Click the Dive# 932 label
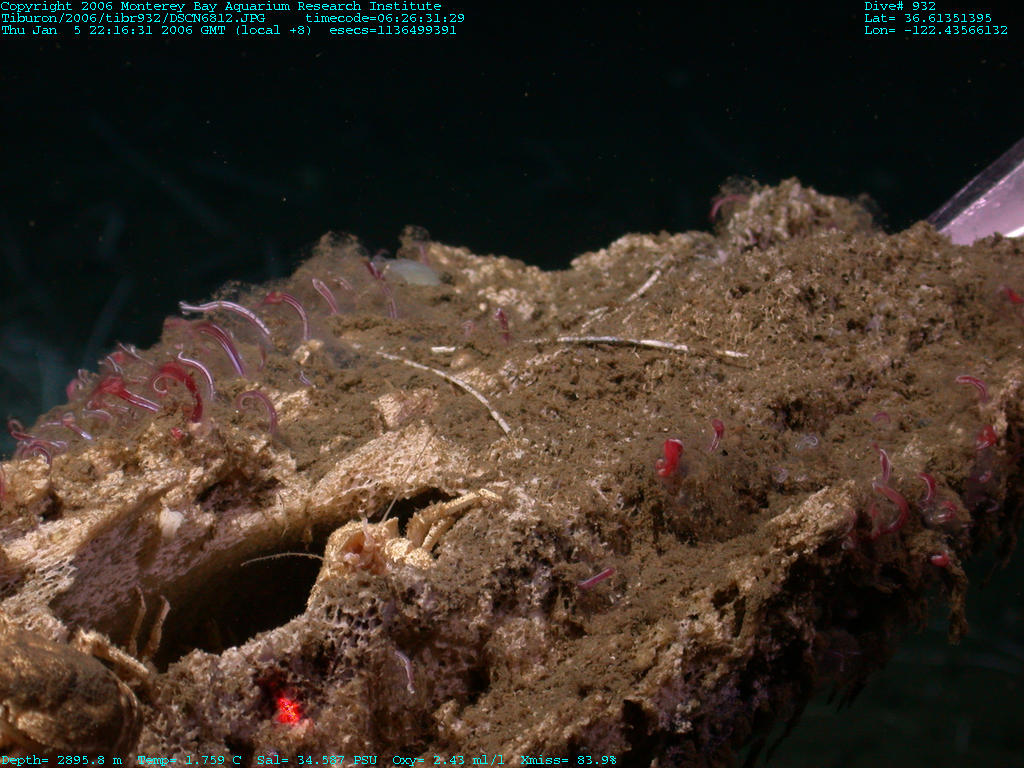The height and width of the screenshot is (768, 1024). (x=900, y=6)
